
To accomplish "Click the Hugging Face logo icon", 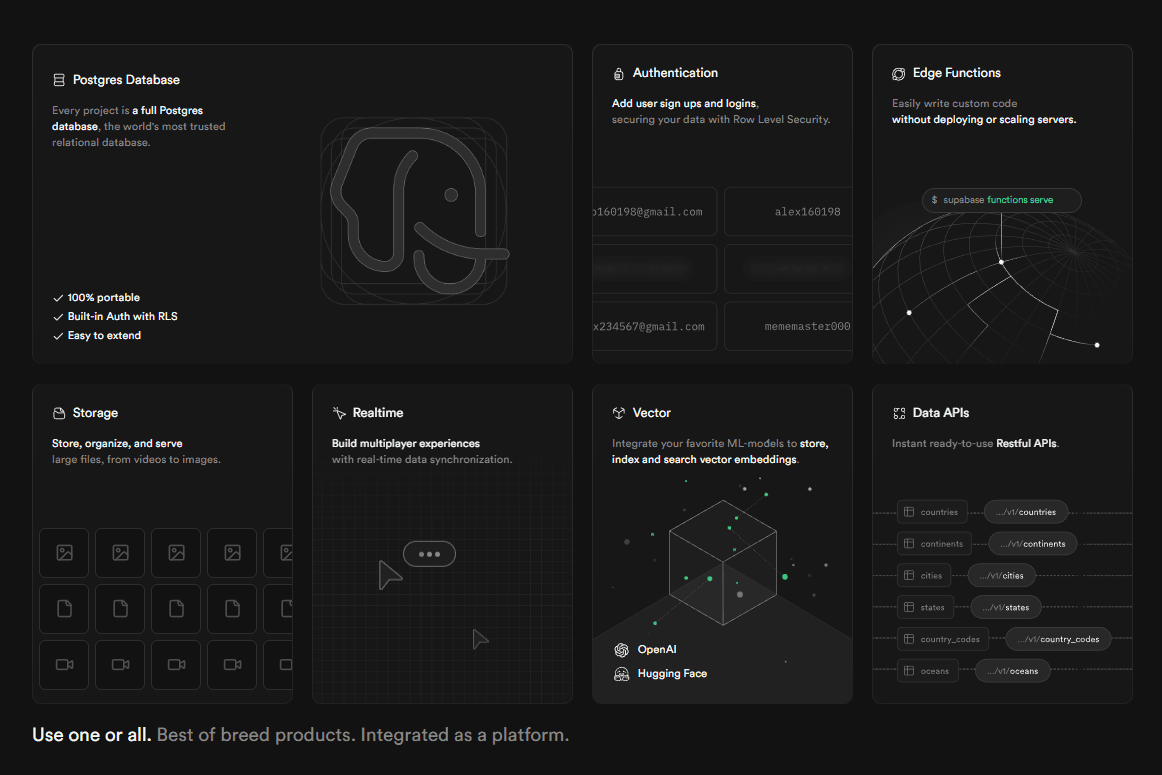I will click(621, 674).
